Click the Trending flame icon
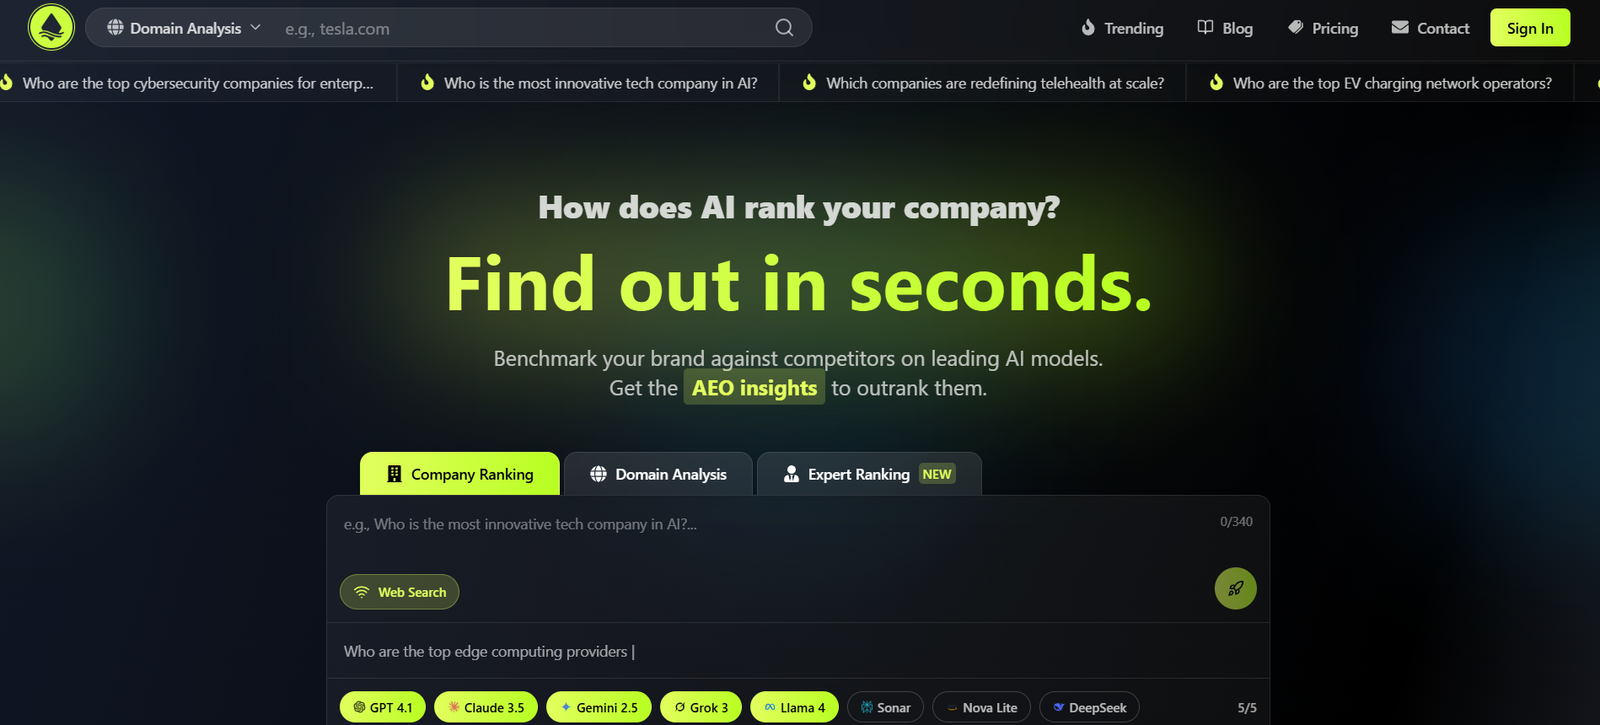Viewport: 1600px width, 725px height. (x=1088, y=28)
